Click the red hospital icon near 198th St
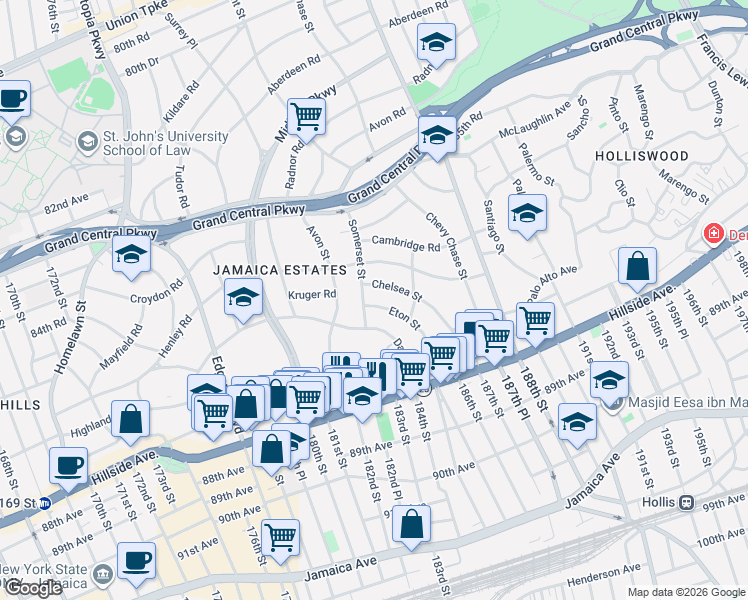Image resolution: width=748 pixels, height=600 pixels. pos(714,234)
